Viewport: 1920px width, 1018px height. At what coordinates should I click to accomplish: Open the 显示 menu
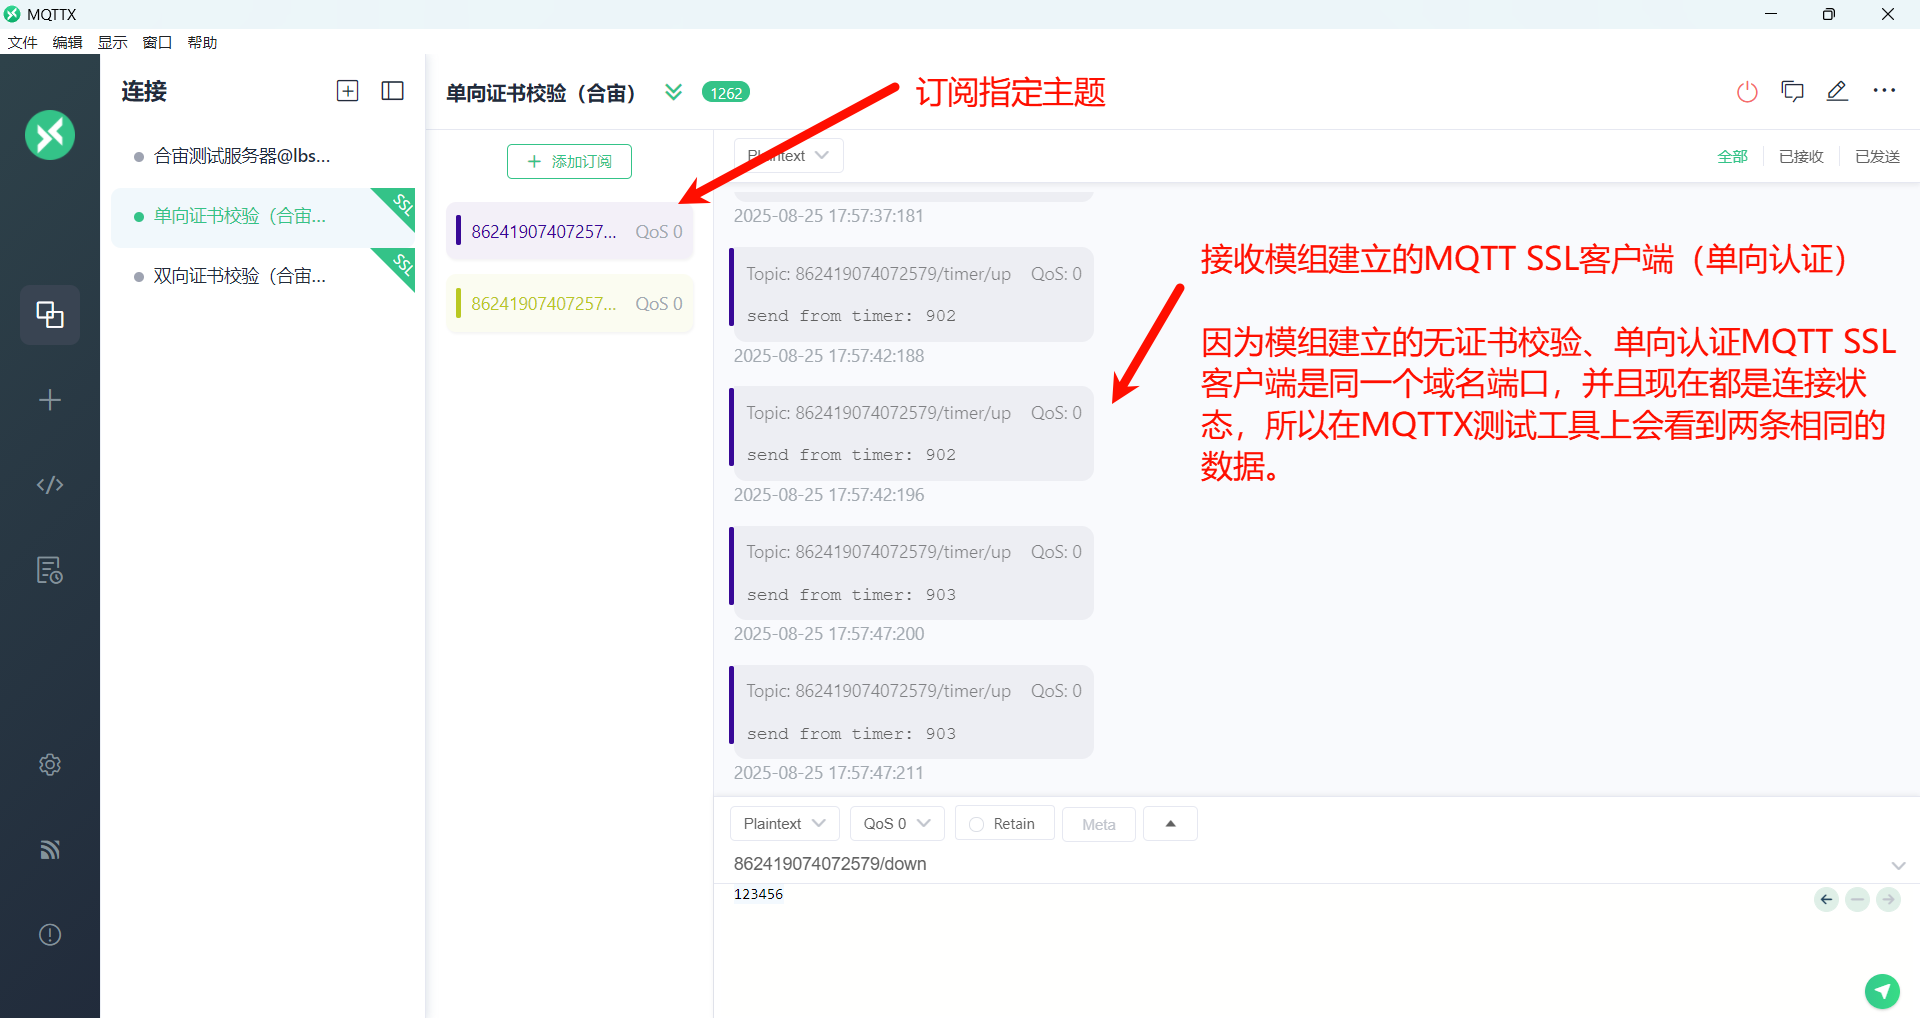coord(112,42)
